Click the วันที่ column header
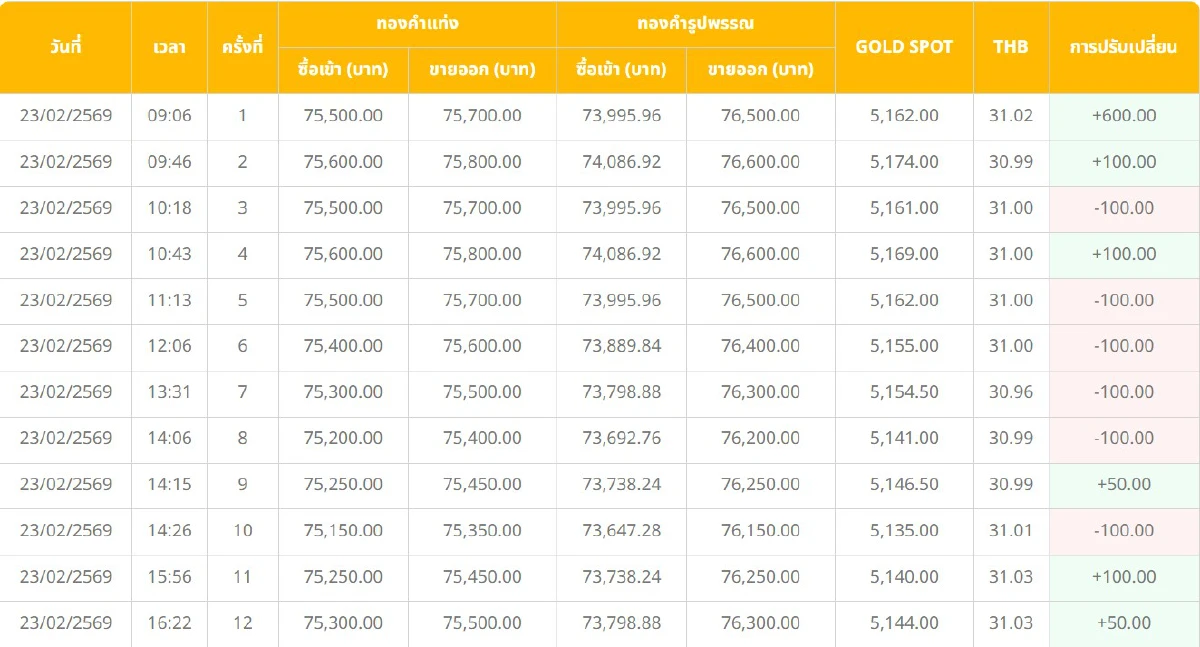 66,47
